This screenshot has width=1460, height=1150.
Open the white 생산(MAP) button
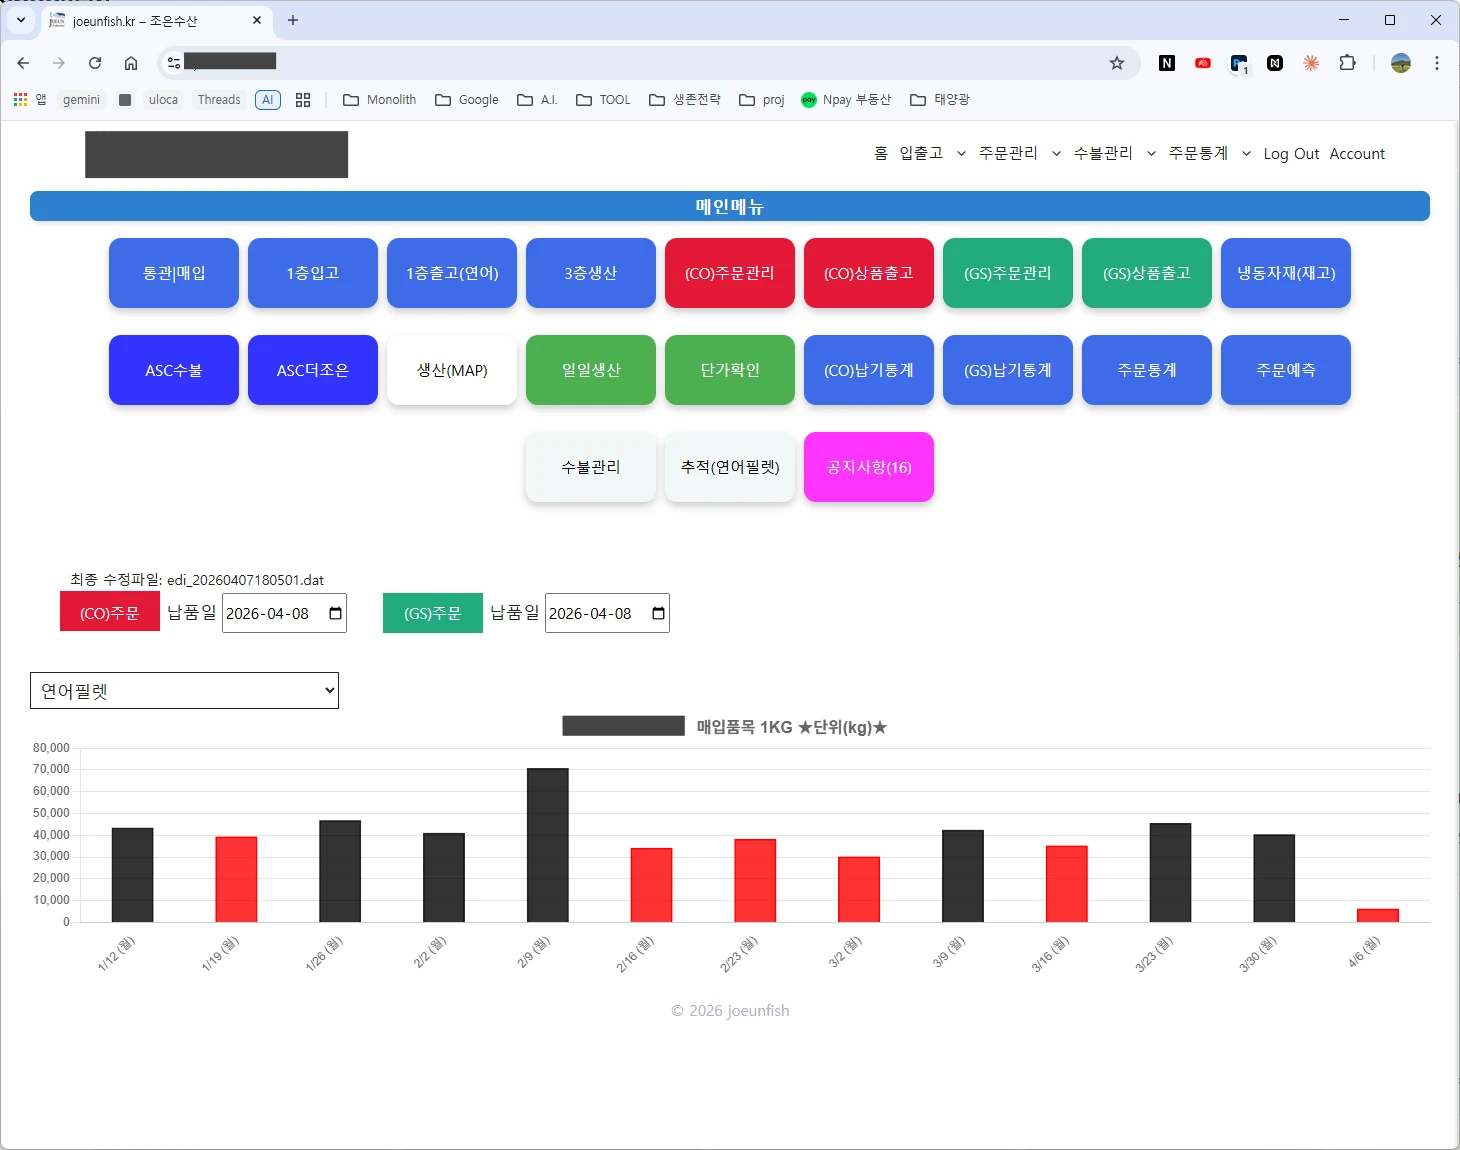452,370
